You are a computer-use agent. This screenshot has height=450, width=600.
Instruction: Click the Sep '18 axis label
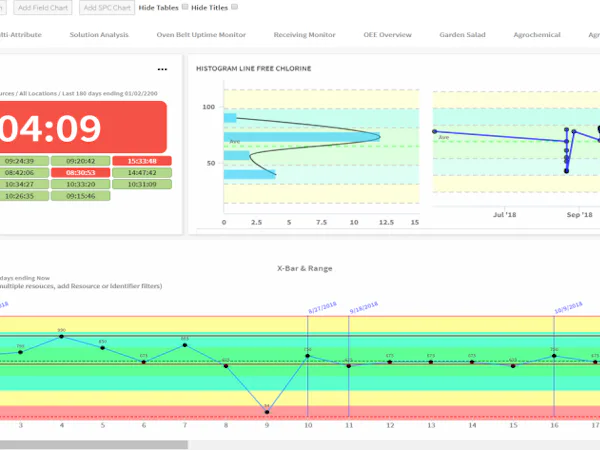(x=579, y=215)
